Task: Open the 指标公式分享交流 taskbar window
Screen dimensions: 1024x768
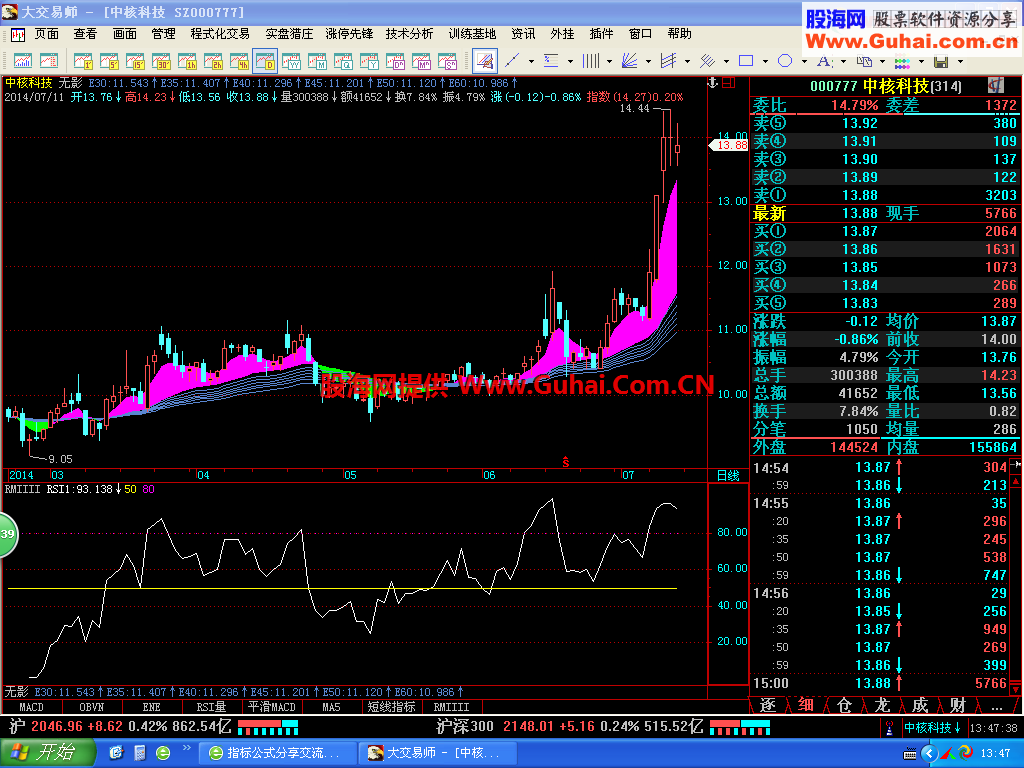Action: [276, 753]
